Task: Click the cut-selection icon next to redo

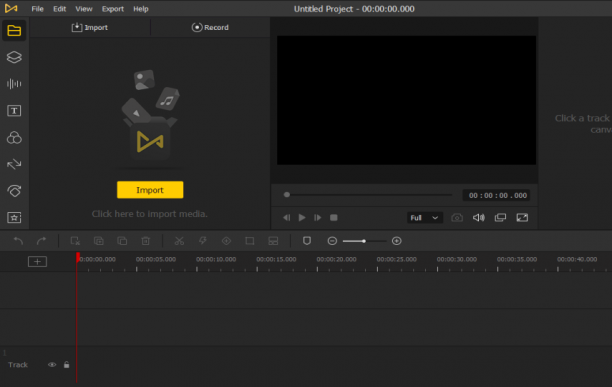Action: [75, 241]
